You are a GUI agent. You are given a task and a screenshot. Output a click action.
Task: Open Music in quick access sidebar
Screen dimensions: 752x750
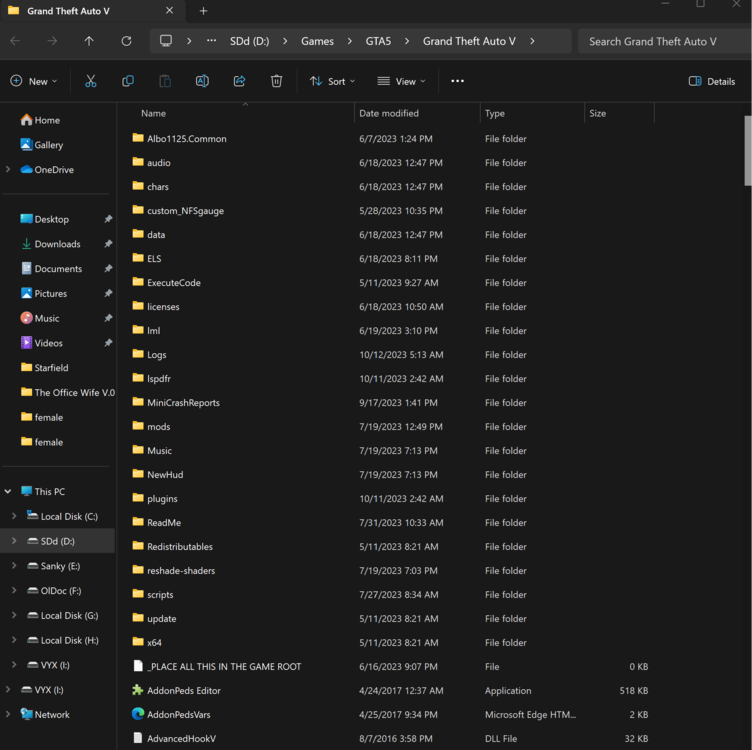(x=40, y=318)
